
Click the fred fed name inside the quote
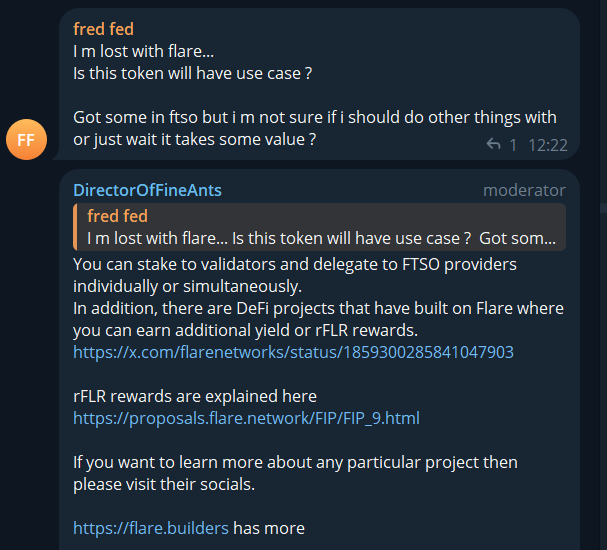click(117, 216)
